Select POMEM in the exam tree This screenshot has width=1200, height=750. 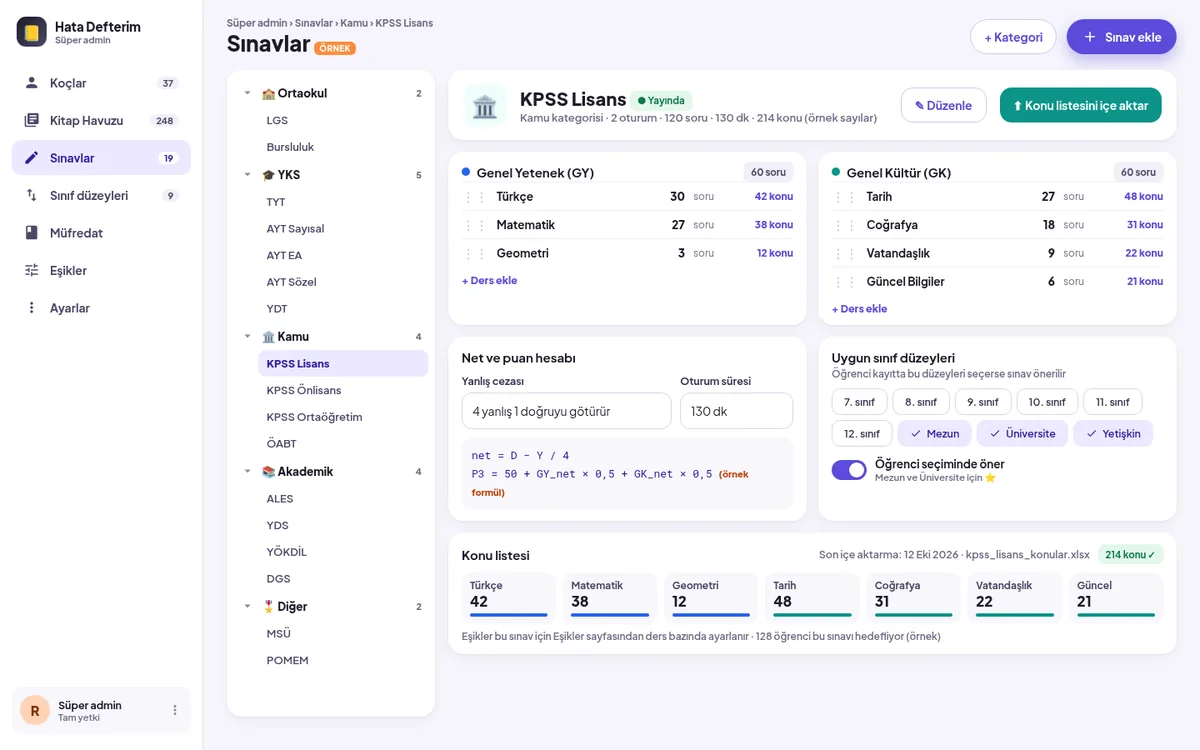pos(343,660)
